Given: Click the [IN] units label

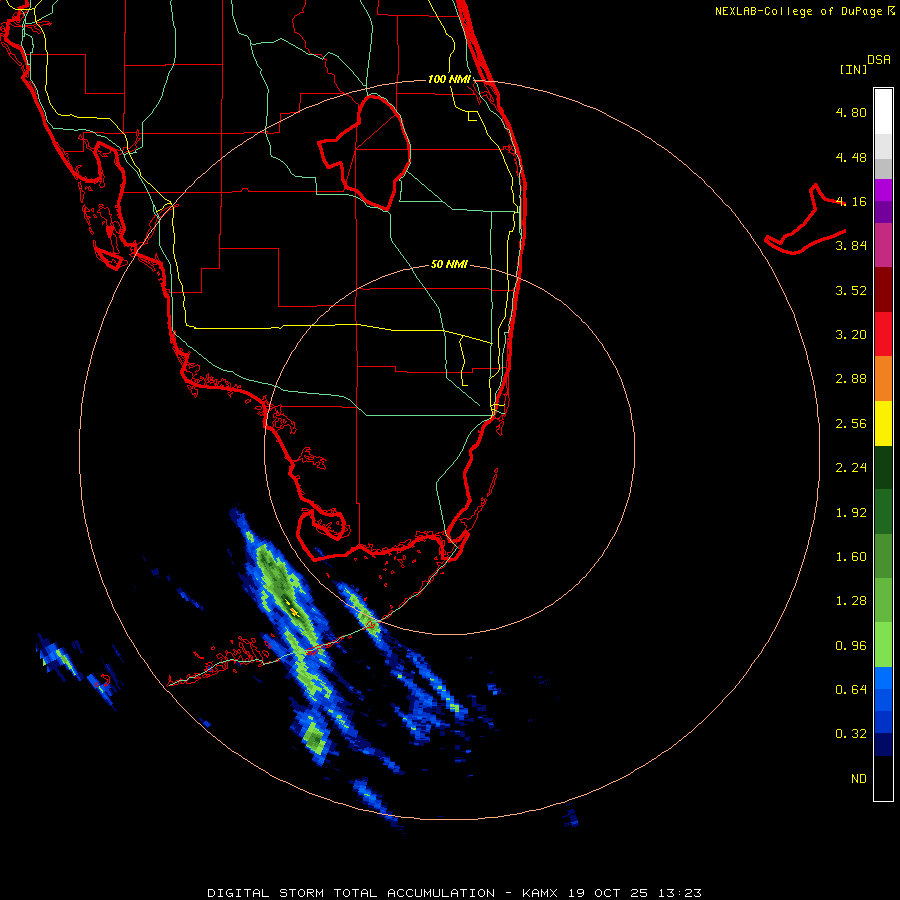Looking at the screenshot, I should tap(853, 69).
